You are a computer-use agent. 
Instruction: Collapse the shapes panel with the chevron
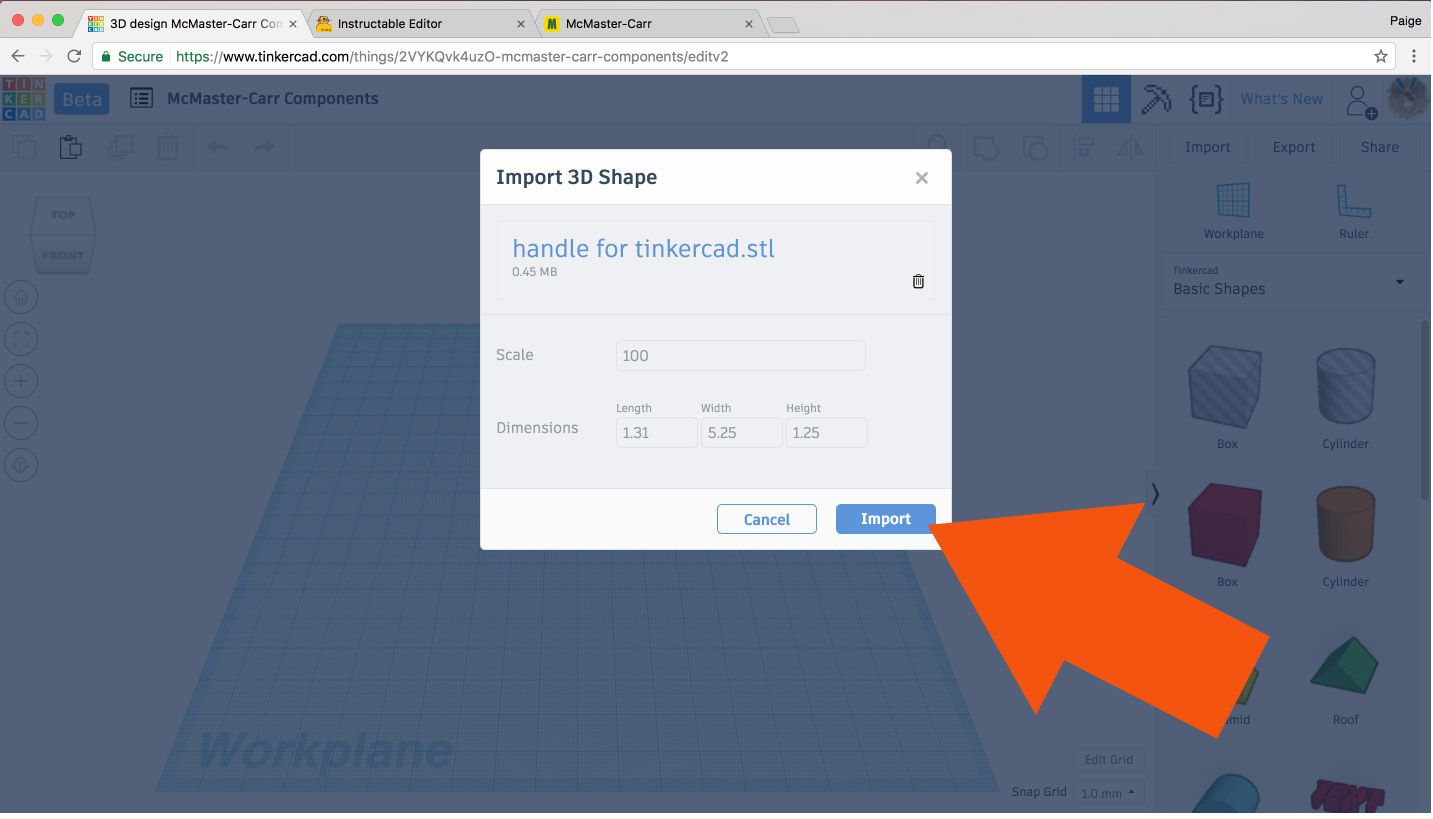click(x=1154, y=494)
